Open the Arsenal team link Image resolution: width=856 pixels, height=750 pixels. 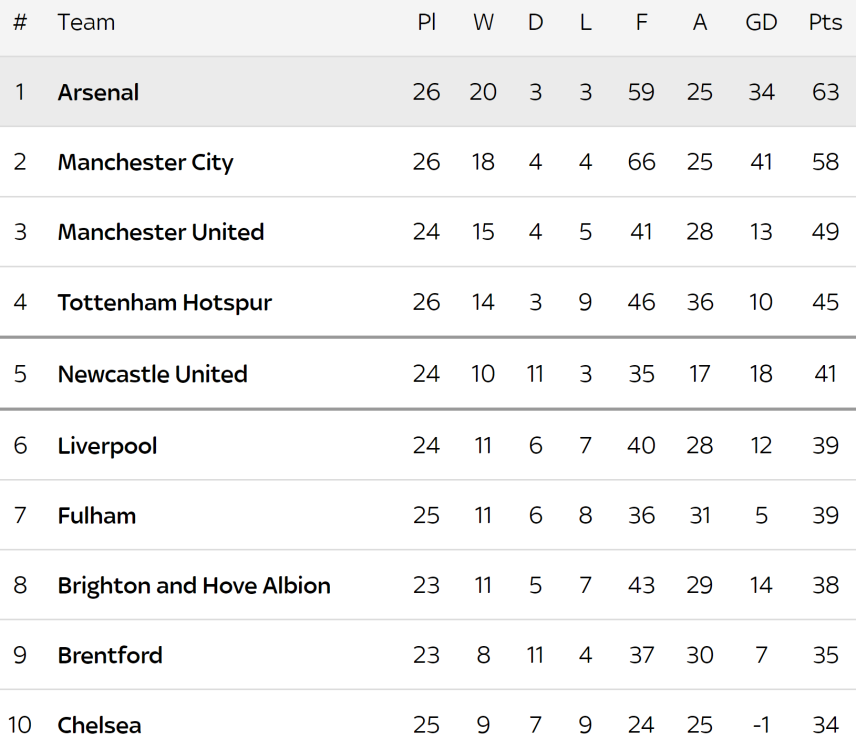click(x=98, y=92)
